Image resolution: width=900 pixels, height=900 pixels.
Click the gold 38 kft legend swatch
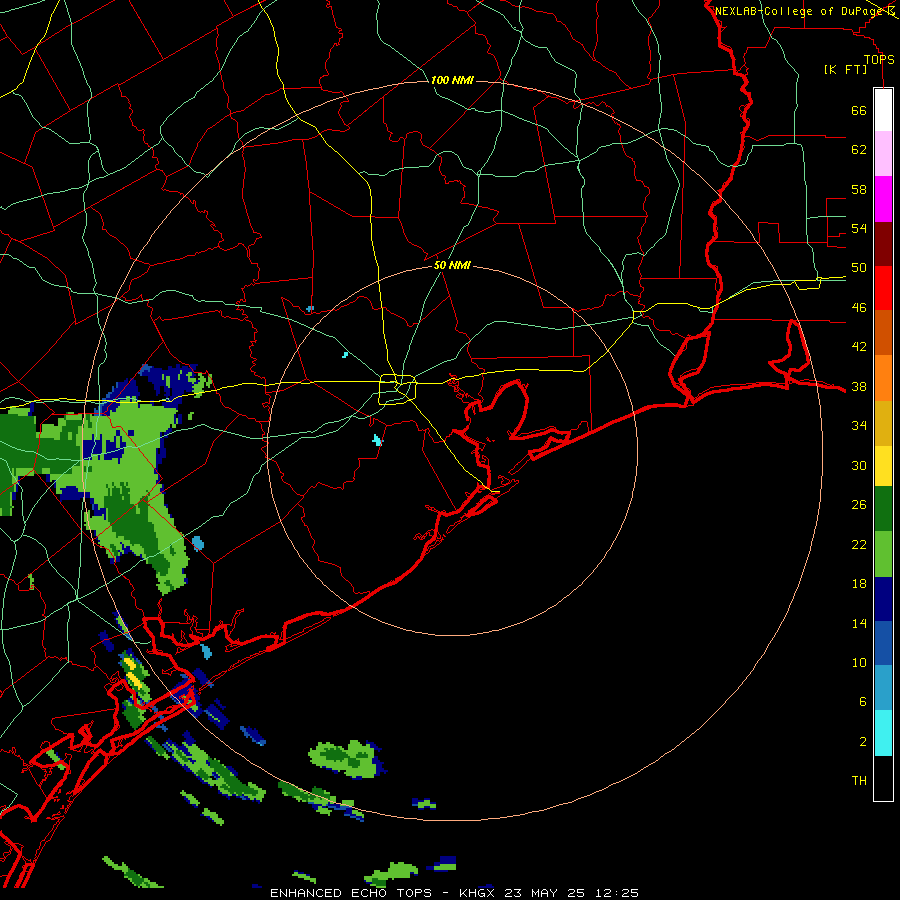(883, 423)
